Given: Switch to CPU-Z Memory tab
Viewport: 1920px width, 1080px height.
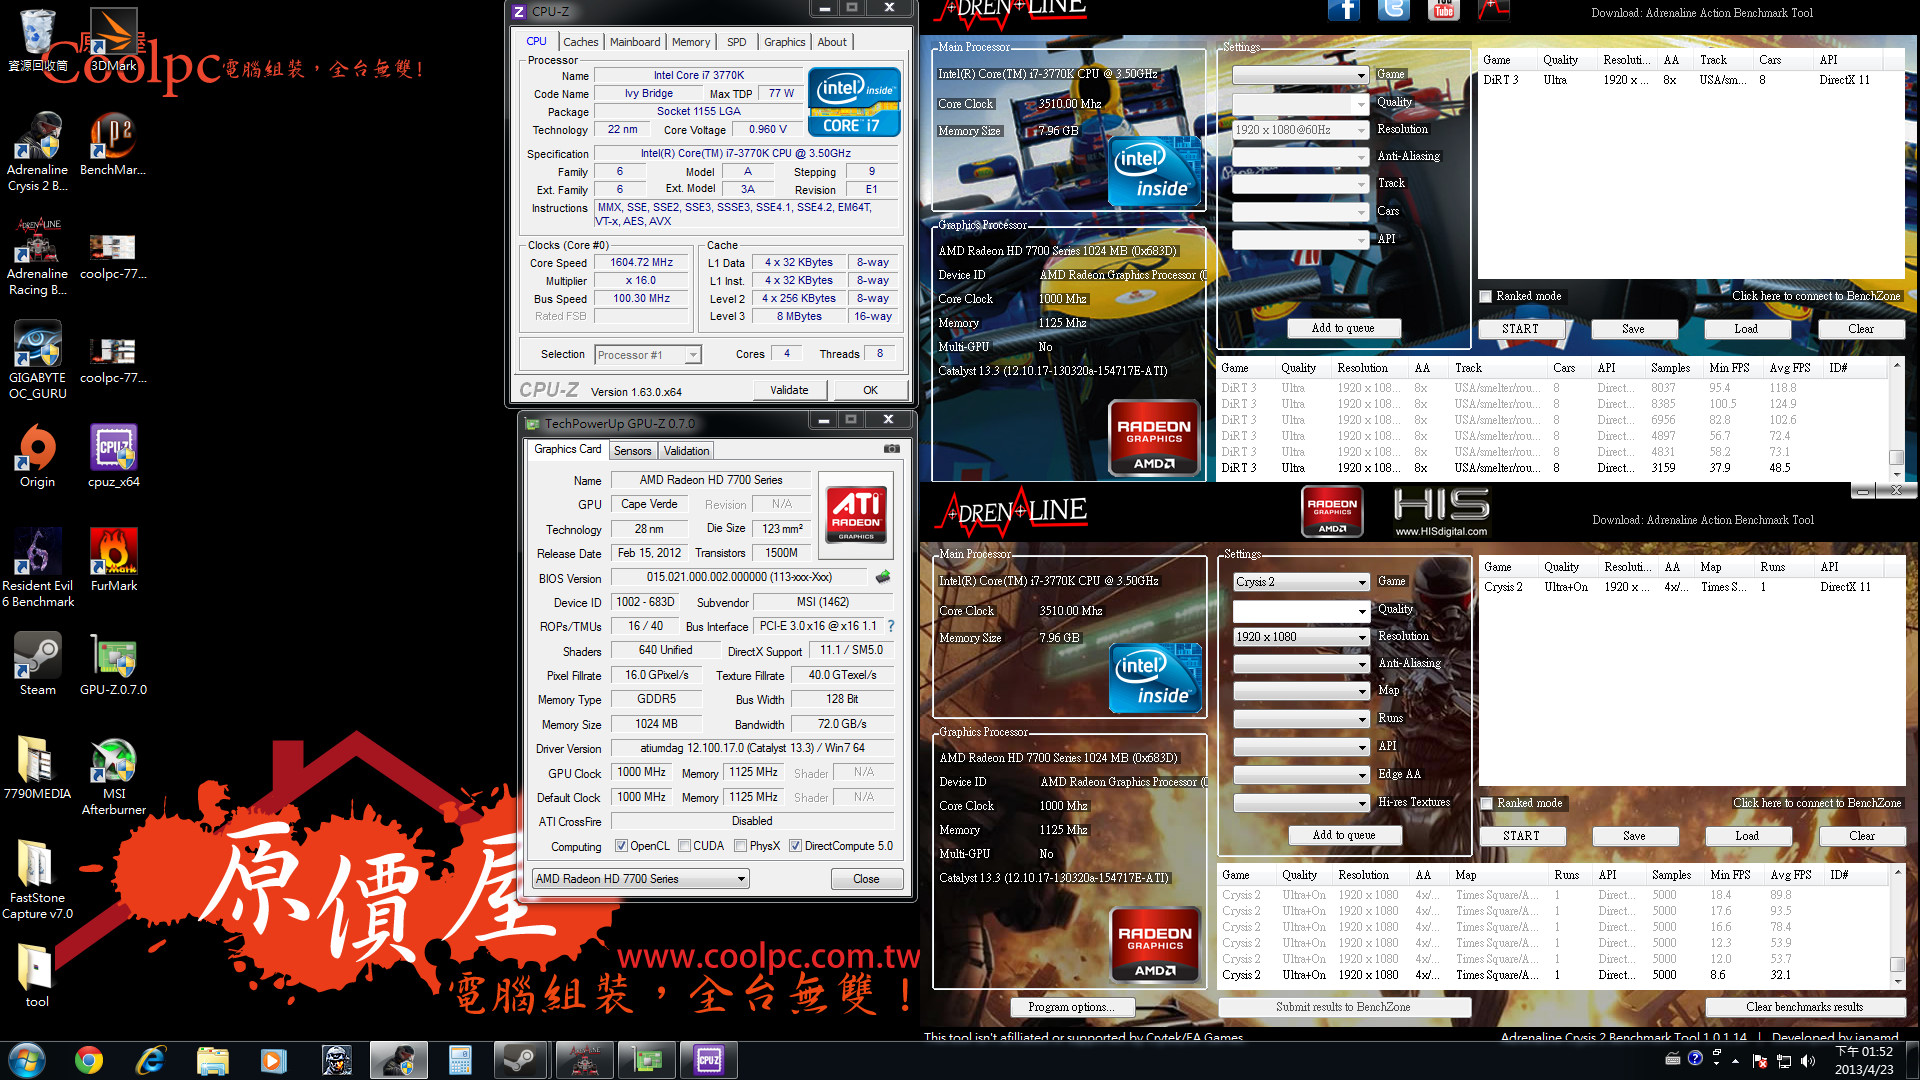Looking at the screenshot, I should tap(691, 42).
